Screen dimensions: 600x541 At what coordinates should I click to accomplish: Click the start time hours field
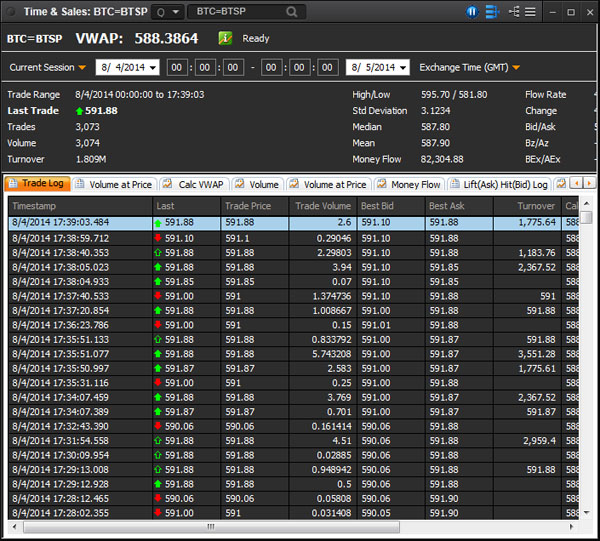[x=176, y=67]
